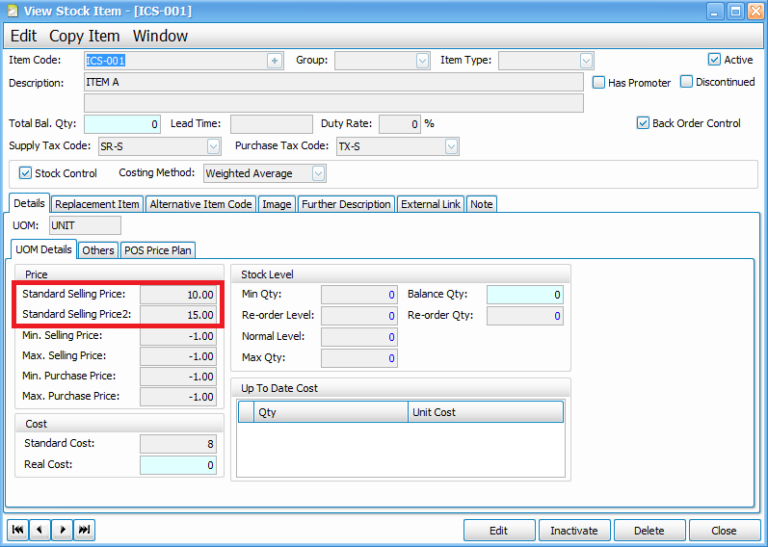Click the Min Qty field

pyautogui.click(x=359, y=295)
